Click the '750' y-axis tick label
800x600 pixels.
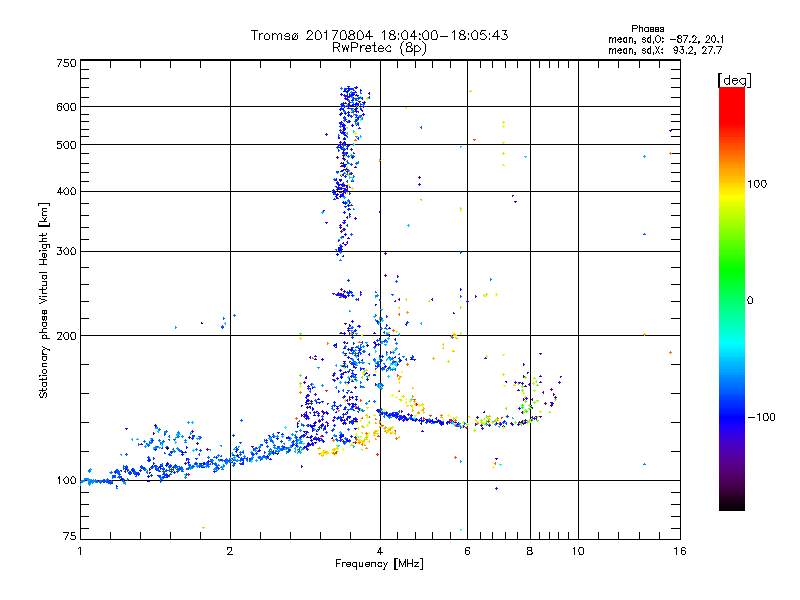66,63
